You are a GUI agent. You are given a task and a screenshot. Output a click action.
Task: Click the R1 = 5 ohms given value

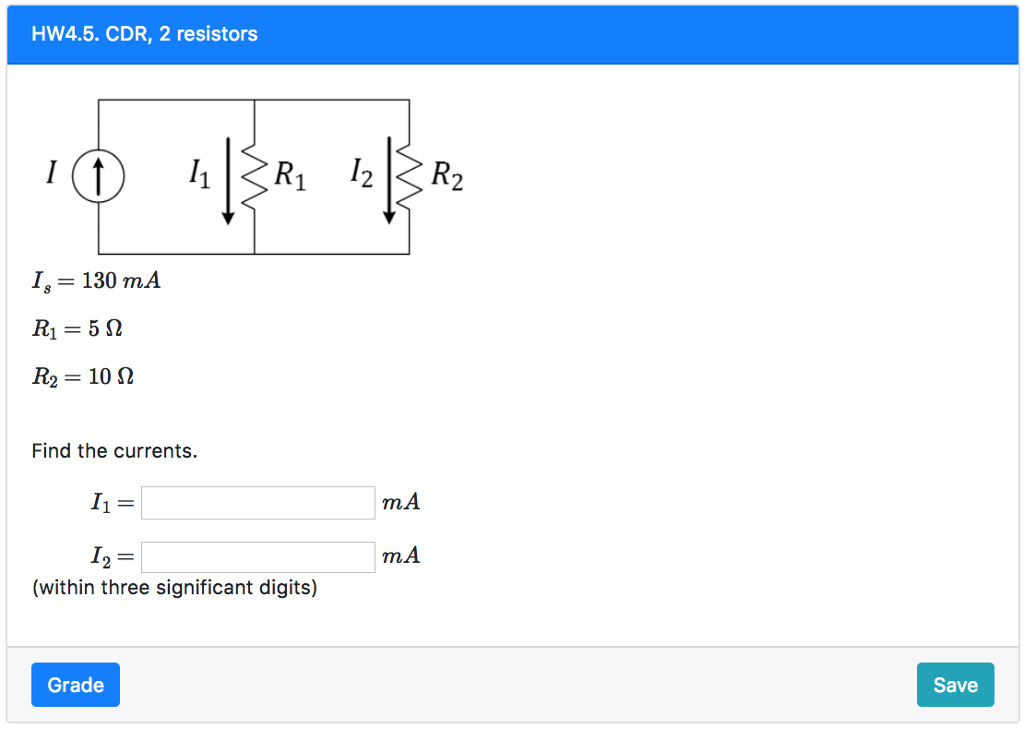pyautogui.click(x=77, y=328)
